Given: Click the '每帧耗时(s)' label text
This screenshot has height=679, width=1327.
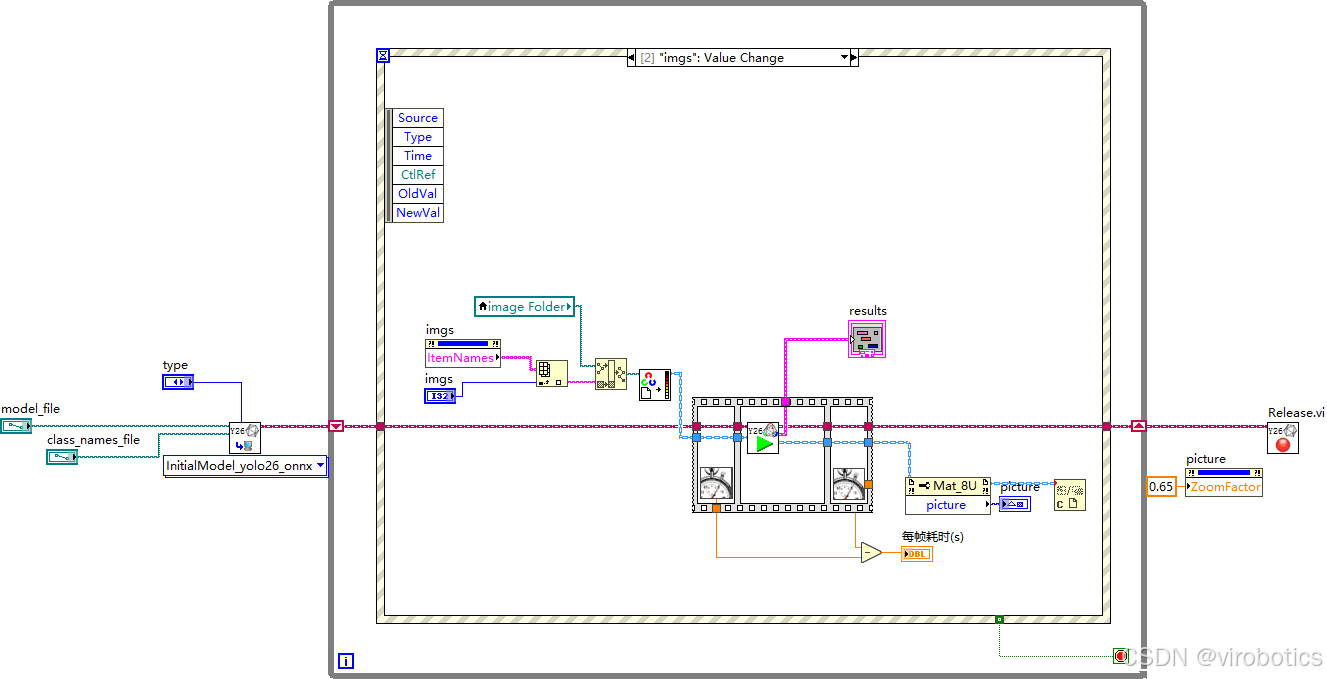Looking at the screenshot, I should pos(932,537).
